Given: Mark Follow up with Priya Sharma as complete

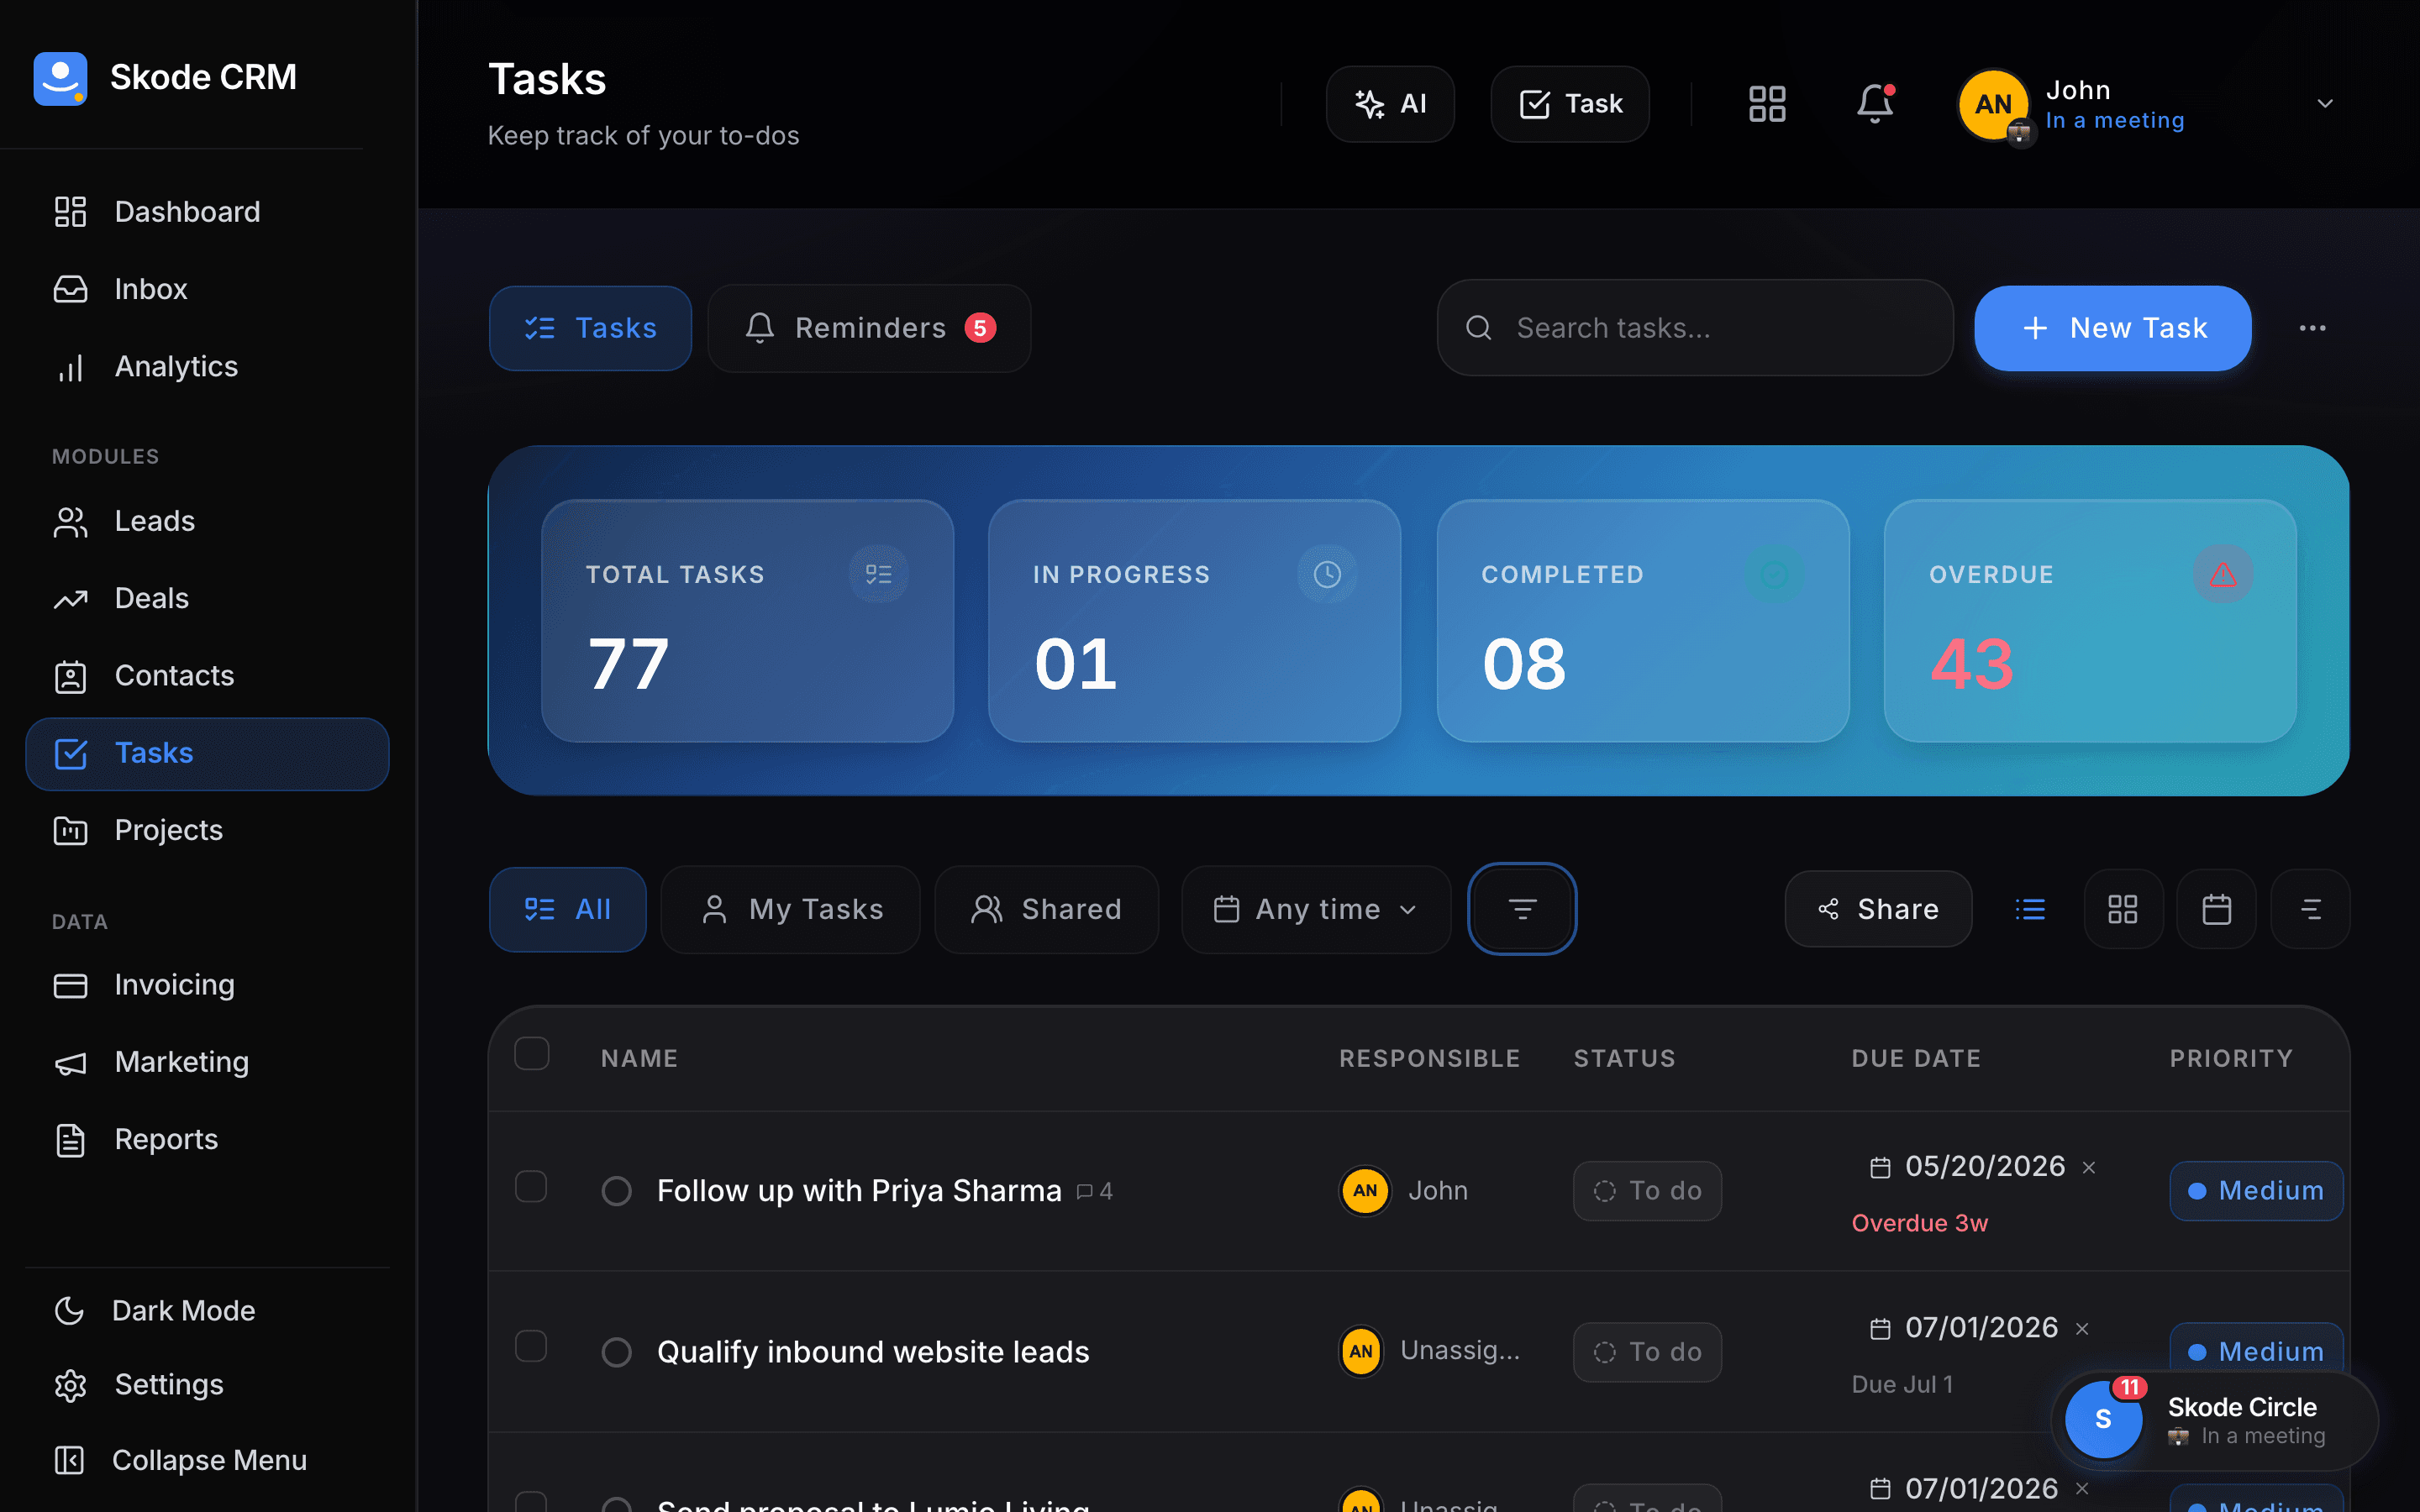Looking at the screenshot, I should coord(616,1191).
